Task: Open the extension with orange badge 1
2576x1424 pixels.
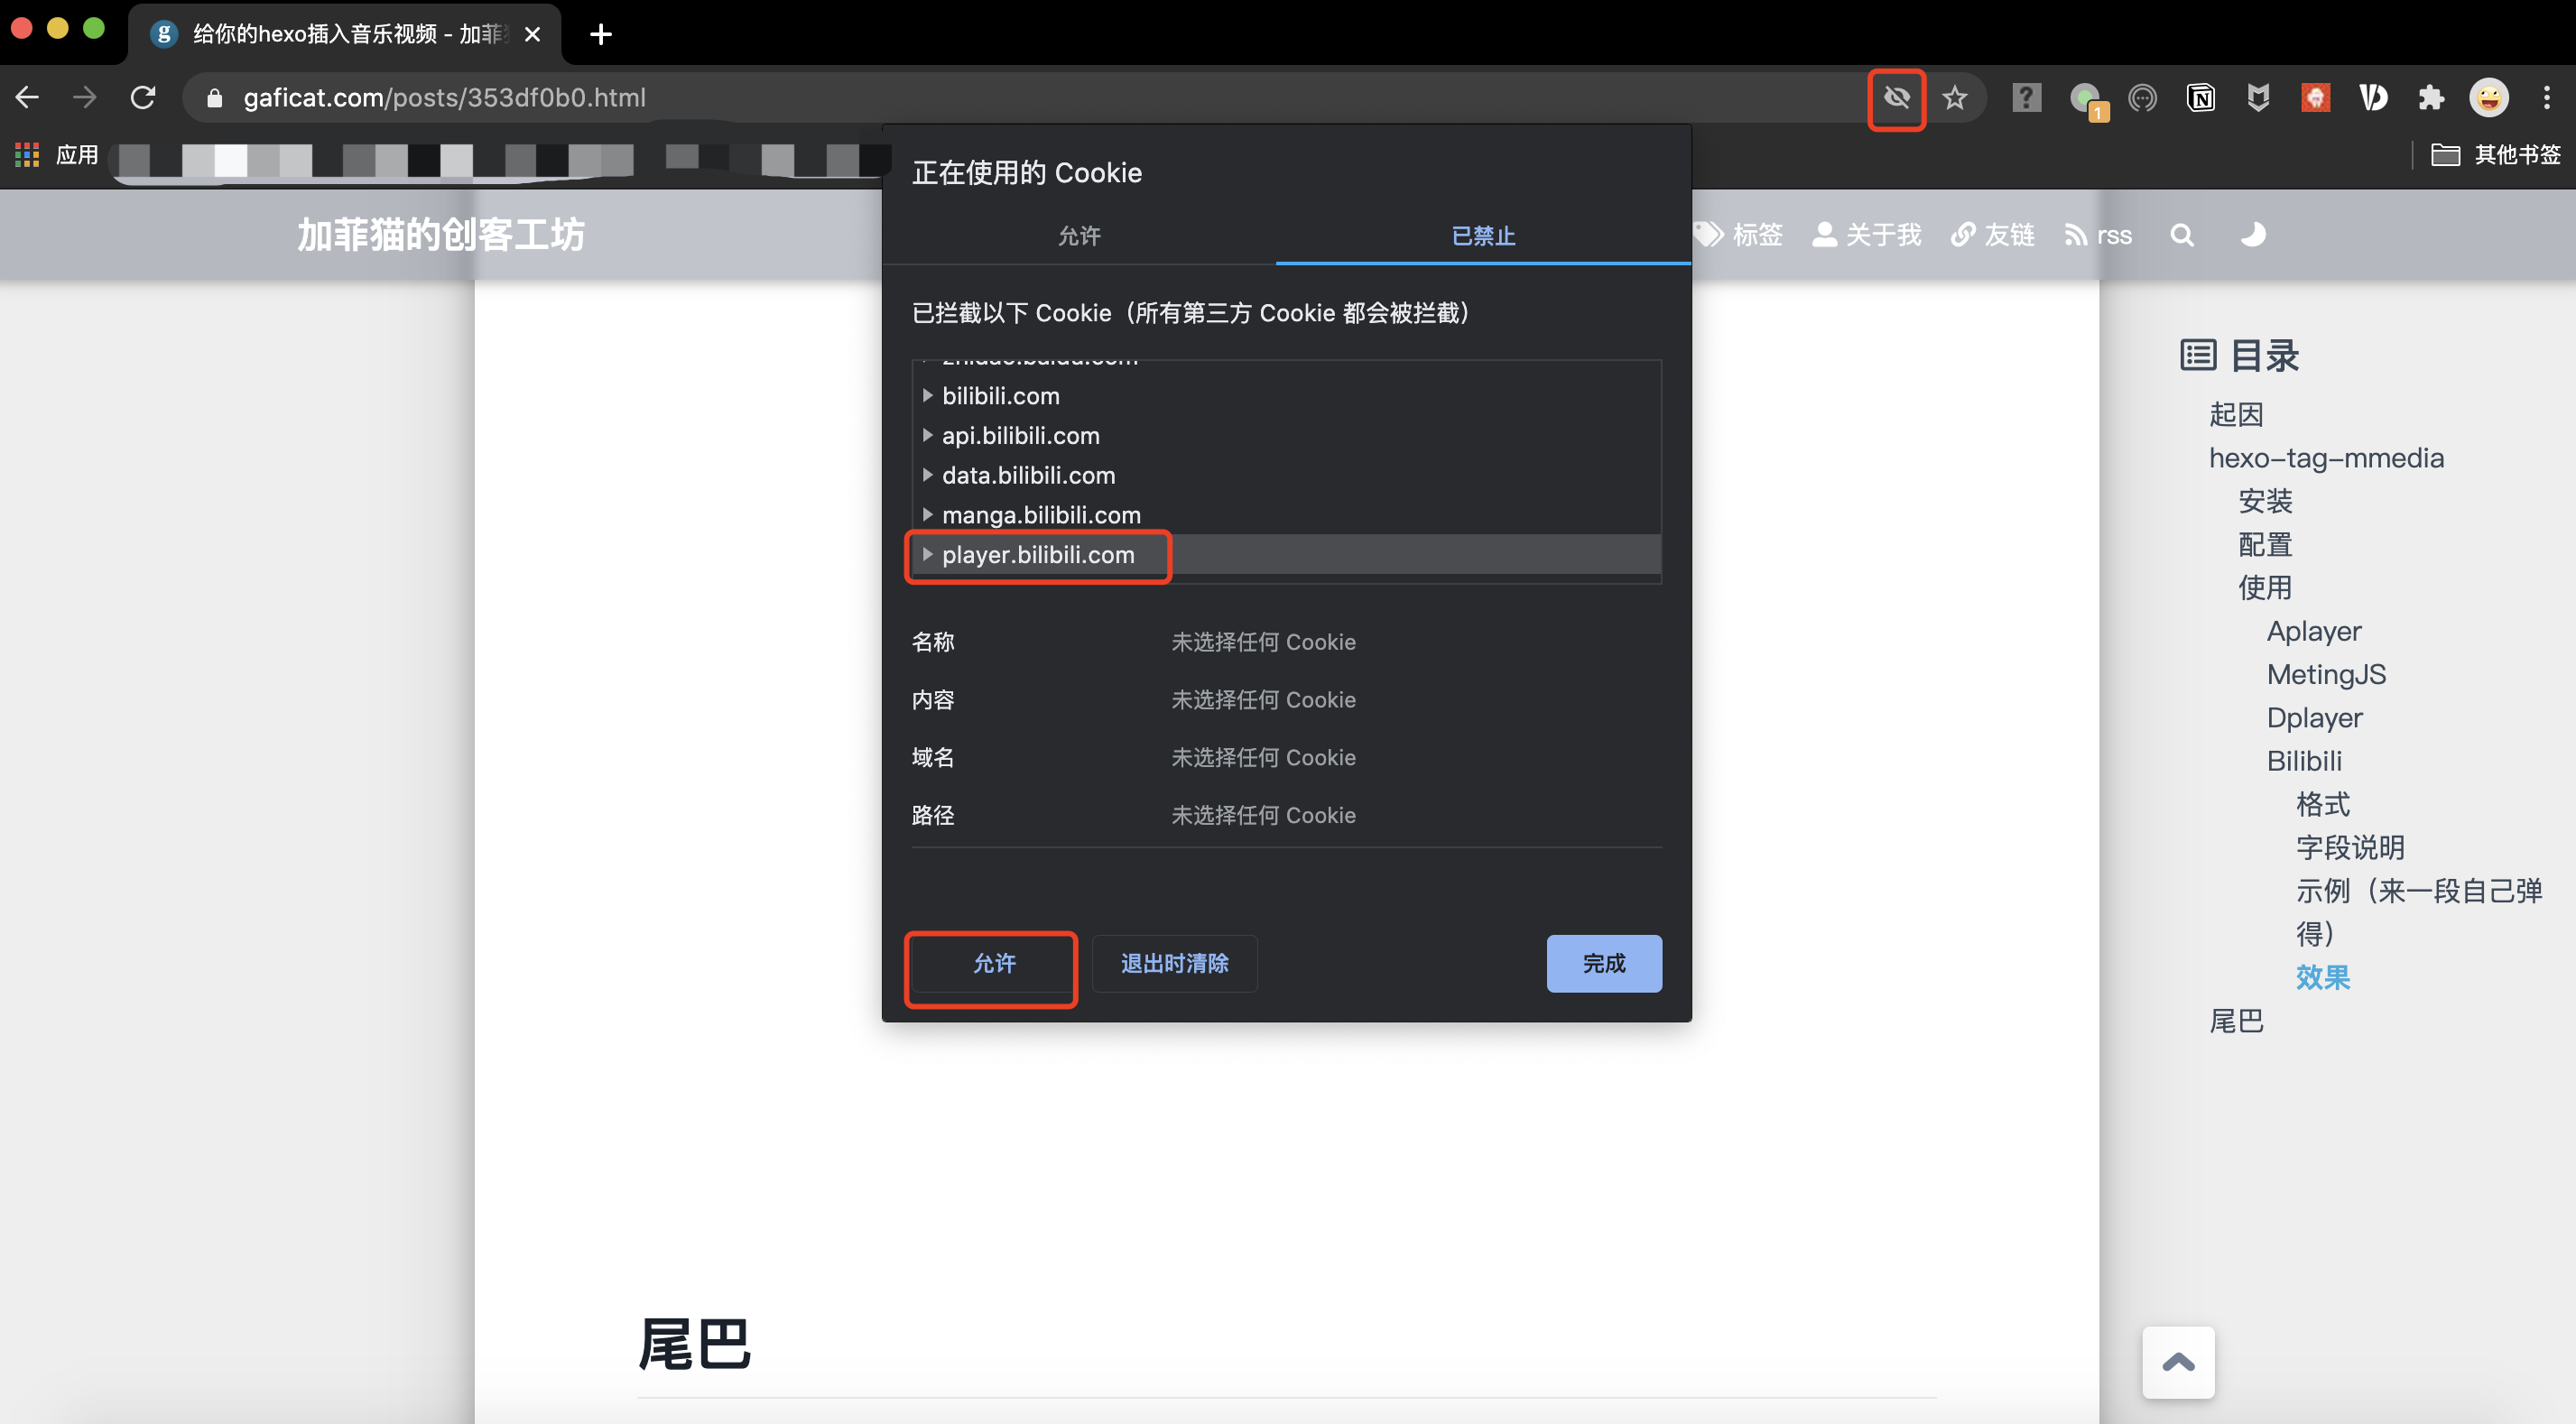Action: point(2086,99)
